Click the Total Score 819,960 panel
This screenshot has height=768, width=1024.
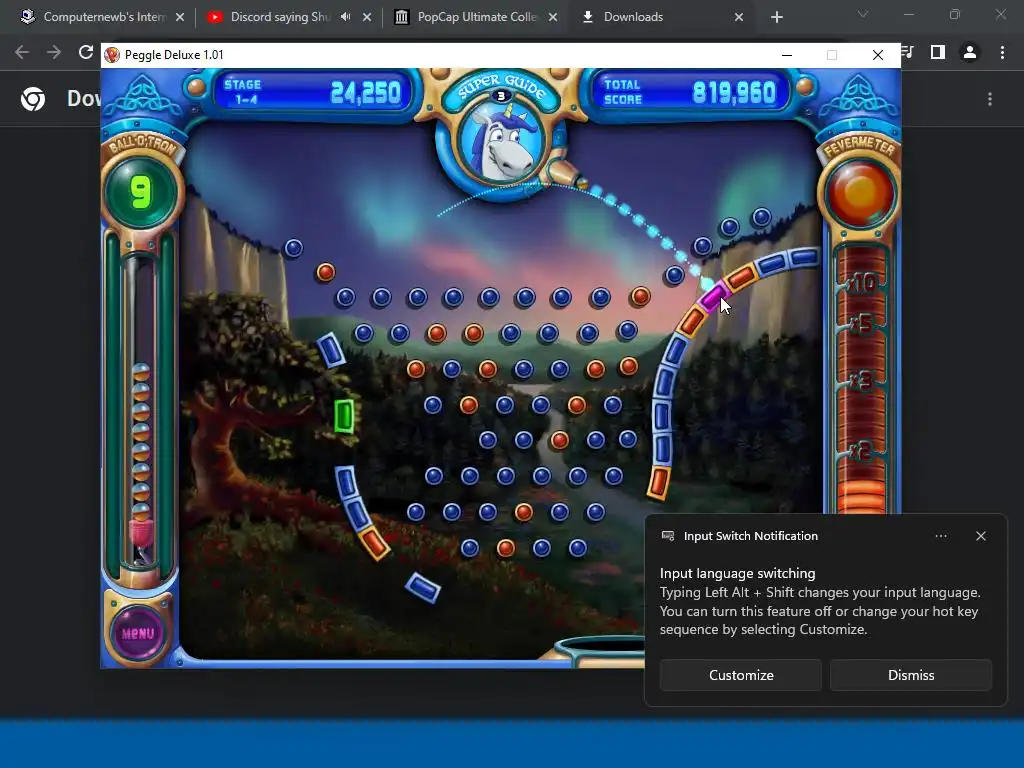[x=690, y=92]
